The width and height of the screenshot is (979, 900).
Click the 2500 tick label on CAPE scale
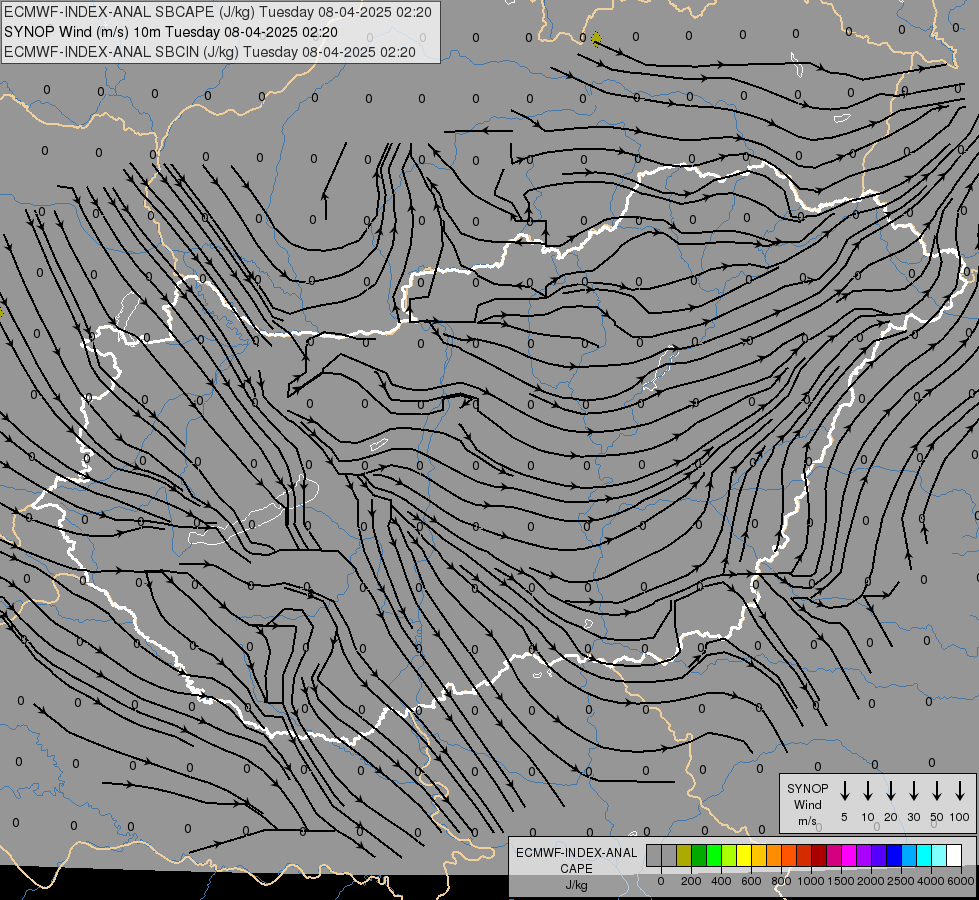click(x=901, y=881)
